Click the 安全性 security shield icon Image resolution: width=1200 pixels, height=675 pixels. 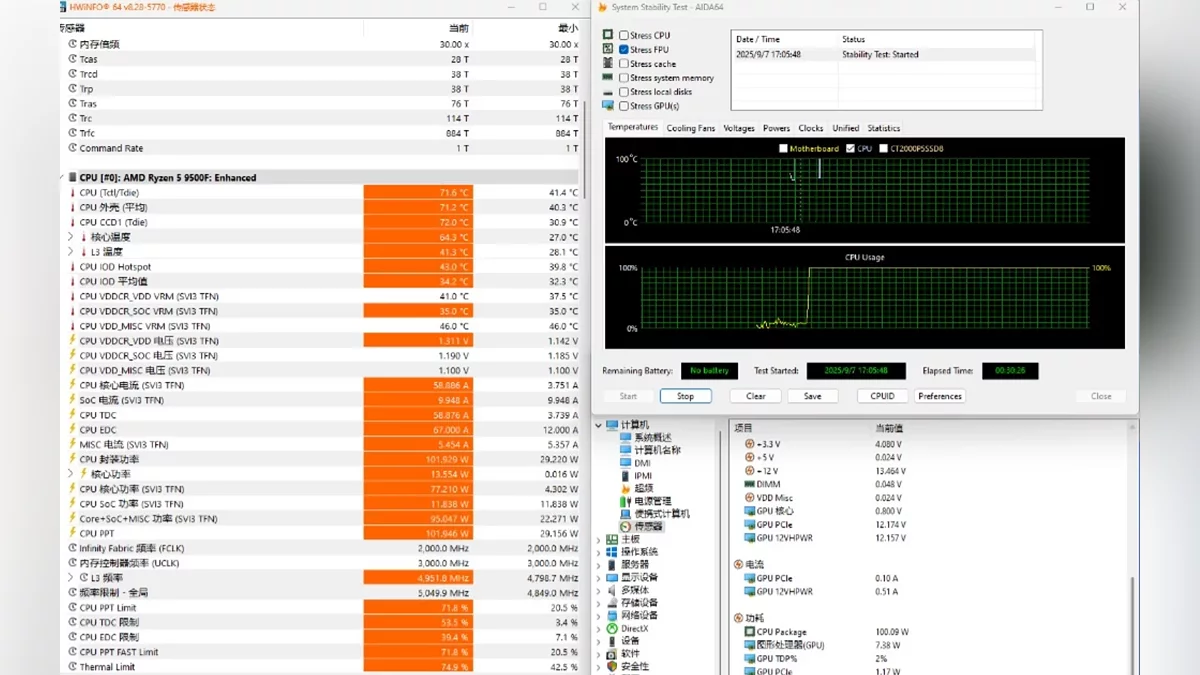pos(612,666)
